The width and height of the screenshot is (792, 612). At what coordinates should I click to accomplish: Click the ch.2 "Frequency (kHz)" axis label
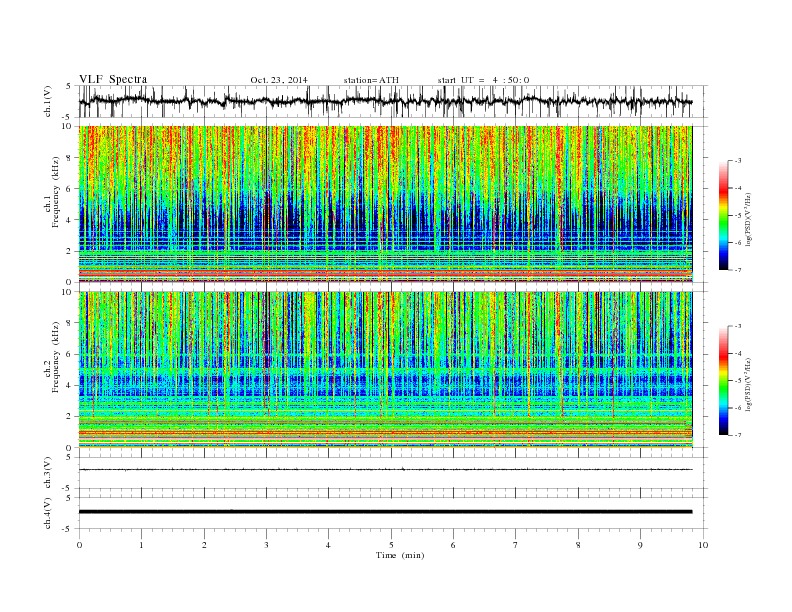click(x=55, y=356)
